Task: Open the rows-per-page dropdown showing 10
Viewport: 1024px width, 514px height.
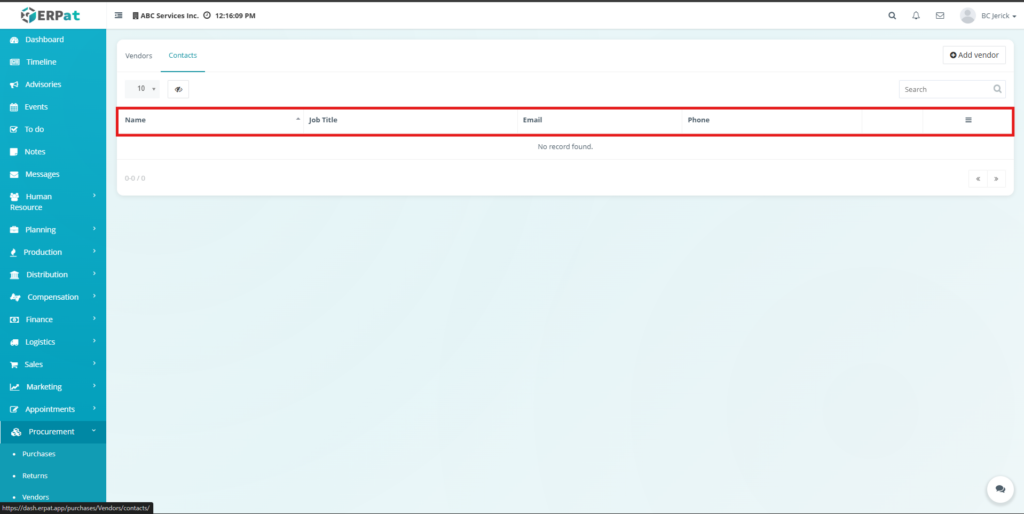Action: [142, 89]
